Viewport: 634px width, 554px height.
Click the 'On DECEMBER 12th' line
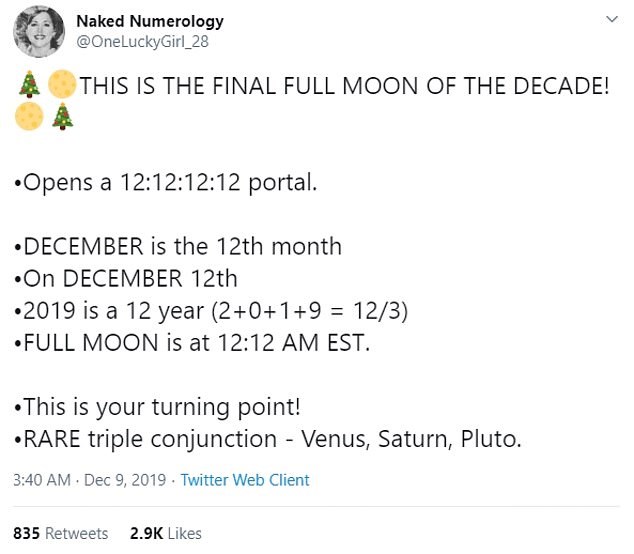coord(126,279)
